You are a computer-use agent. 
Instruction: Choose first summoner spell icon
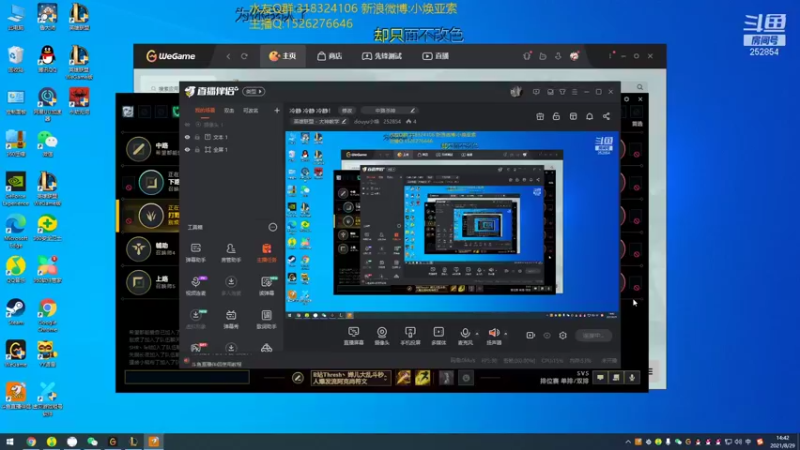[403, 378]
